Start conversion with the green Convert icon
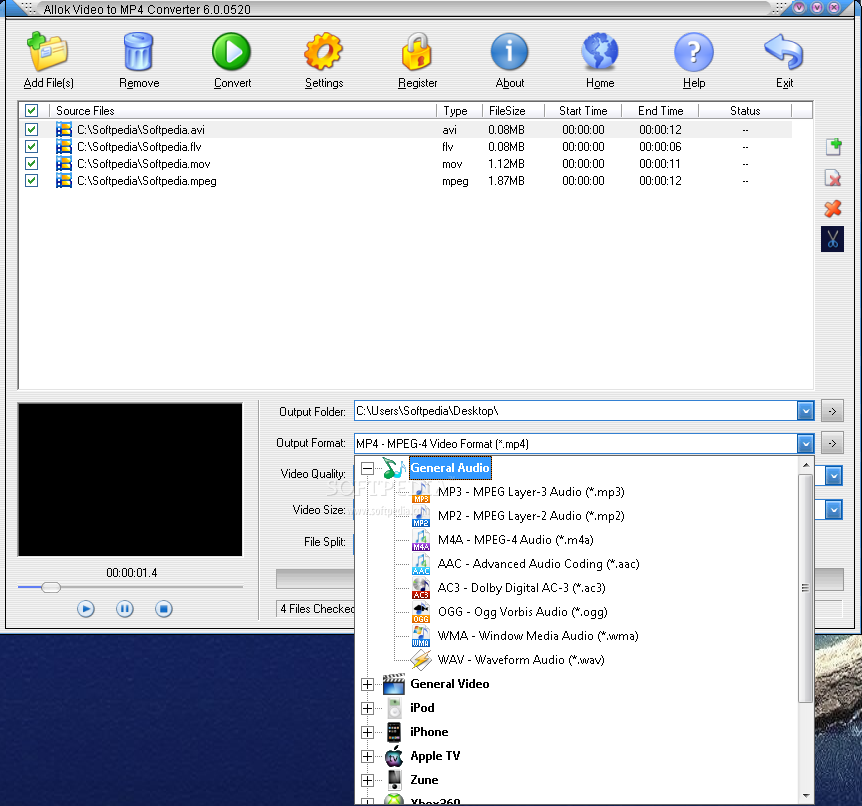The width and height of the screenshot is (862, 806). tap(231, 51)
